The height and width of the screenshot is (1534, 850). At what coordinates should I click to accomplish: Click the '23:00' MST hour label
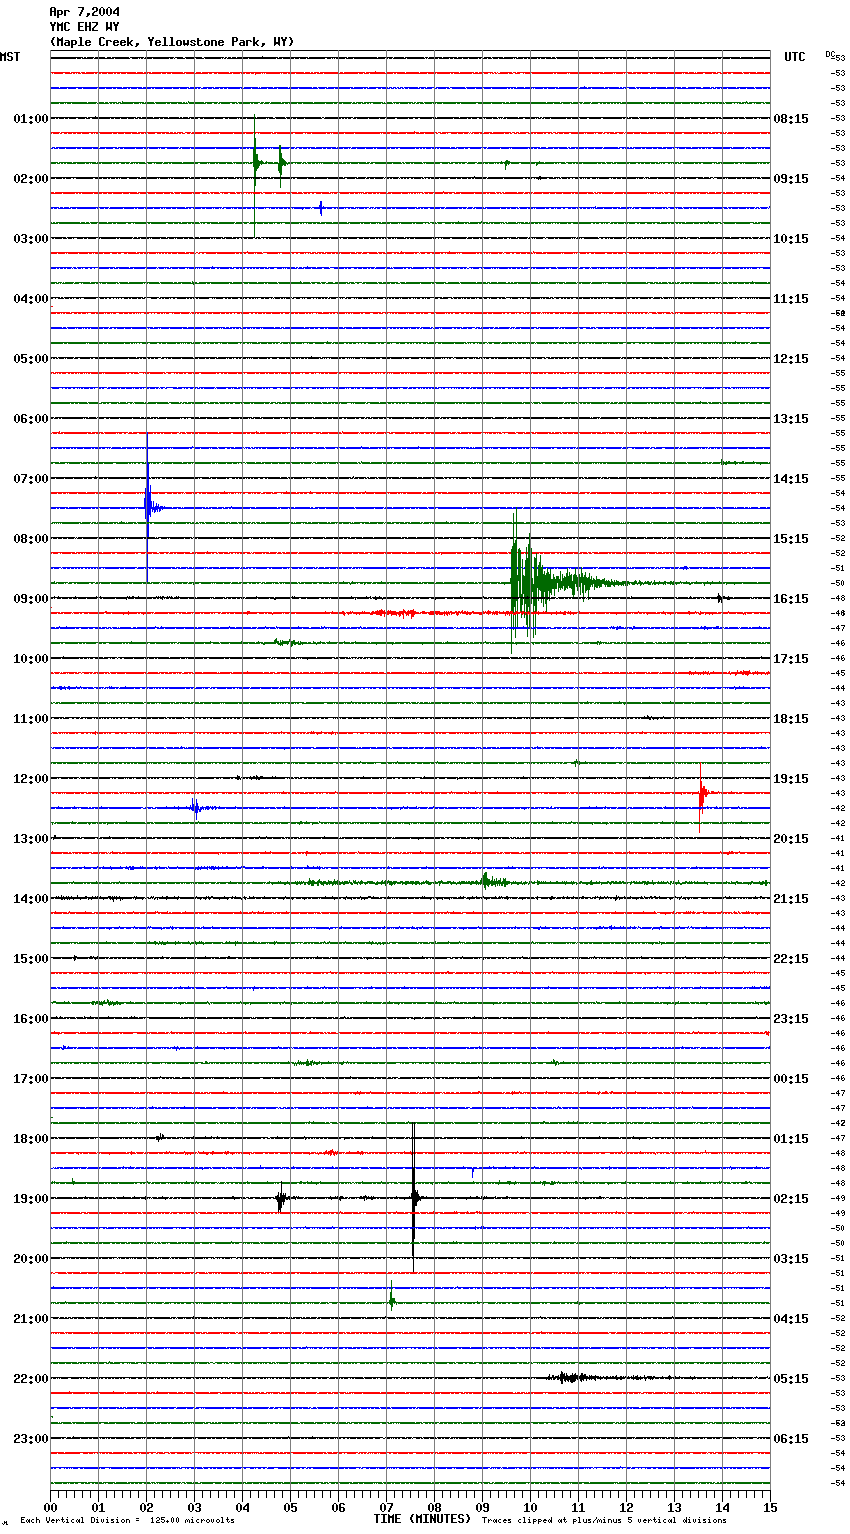31,1439
